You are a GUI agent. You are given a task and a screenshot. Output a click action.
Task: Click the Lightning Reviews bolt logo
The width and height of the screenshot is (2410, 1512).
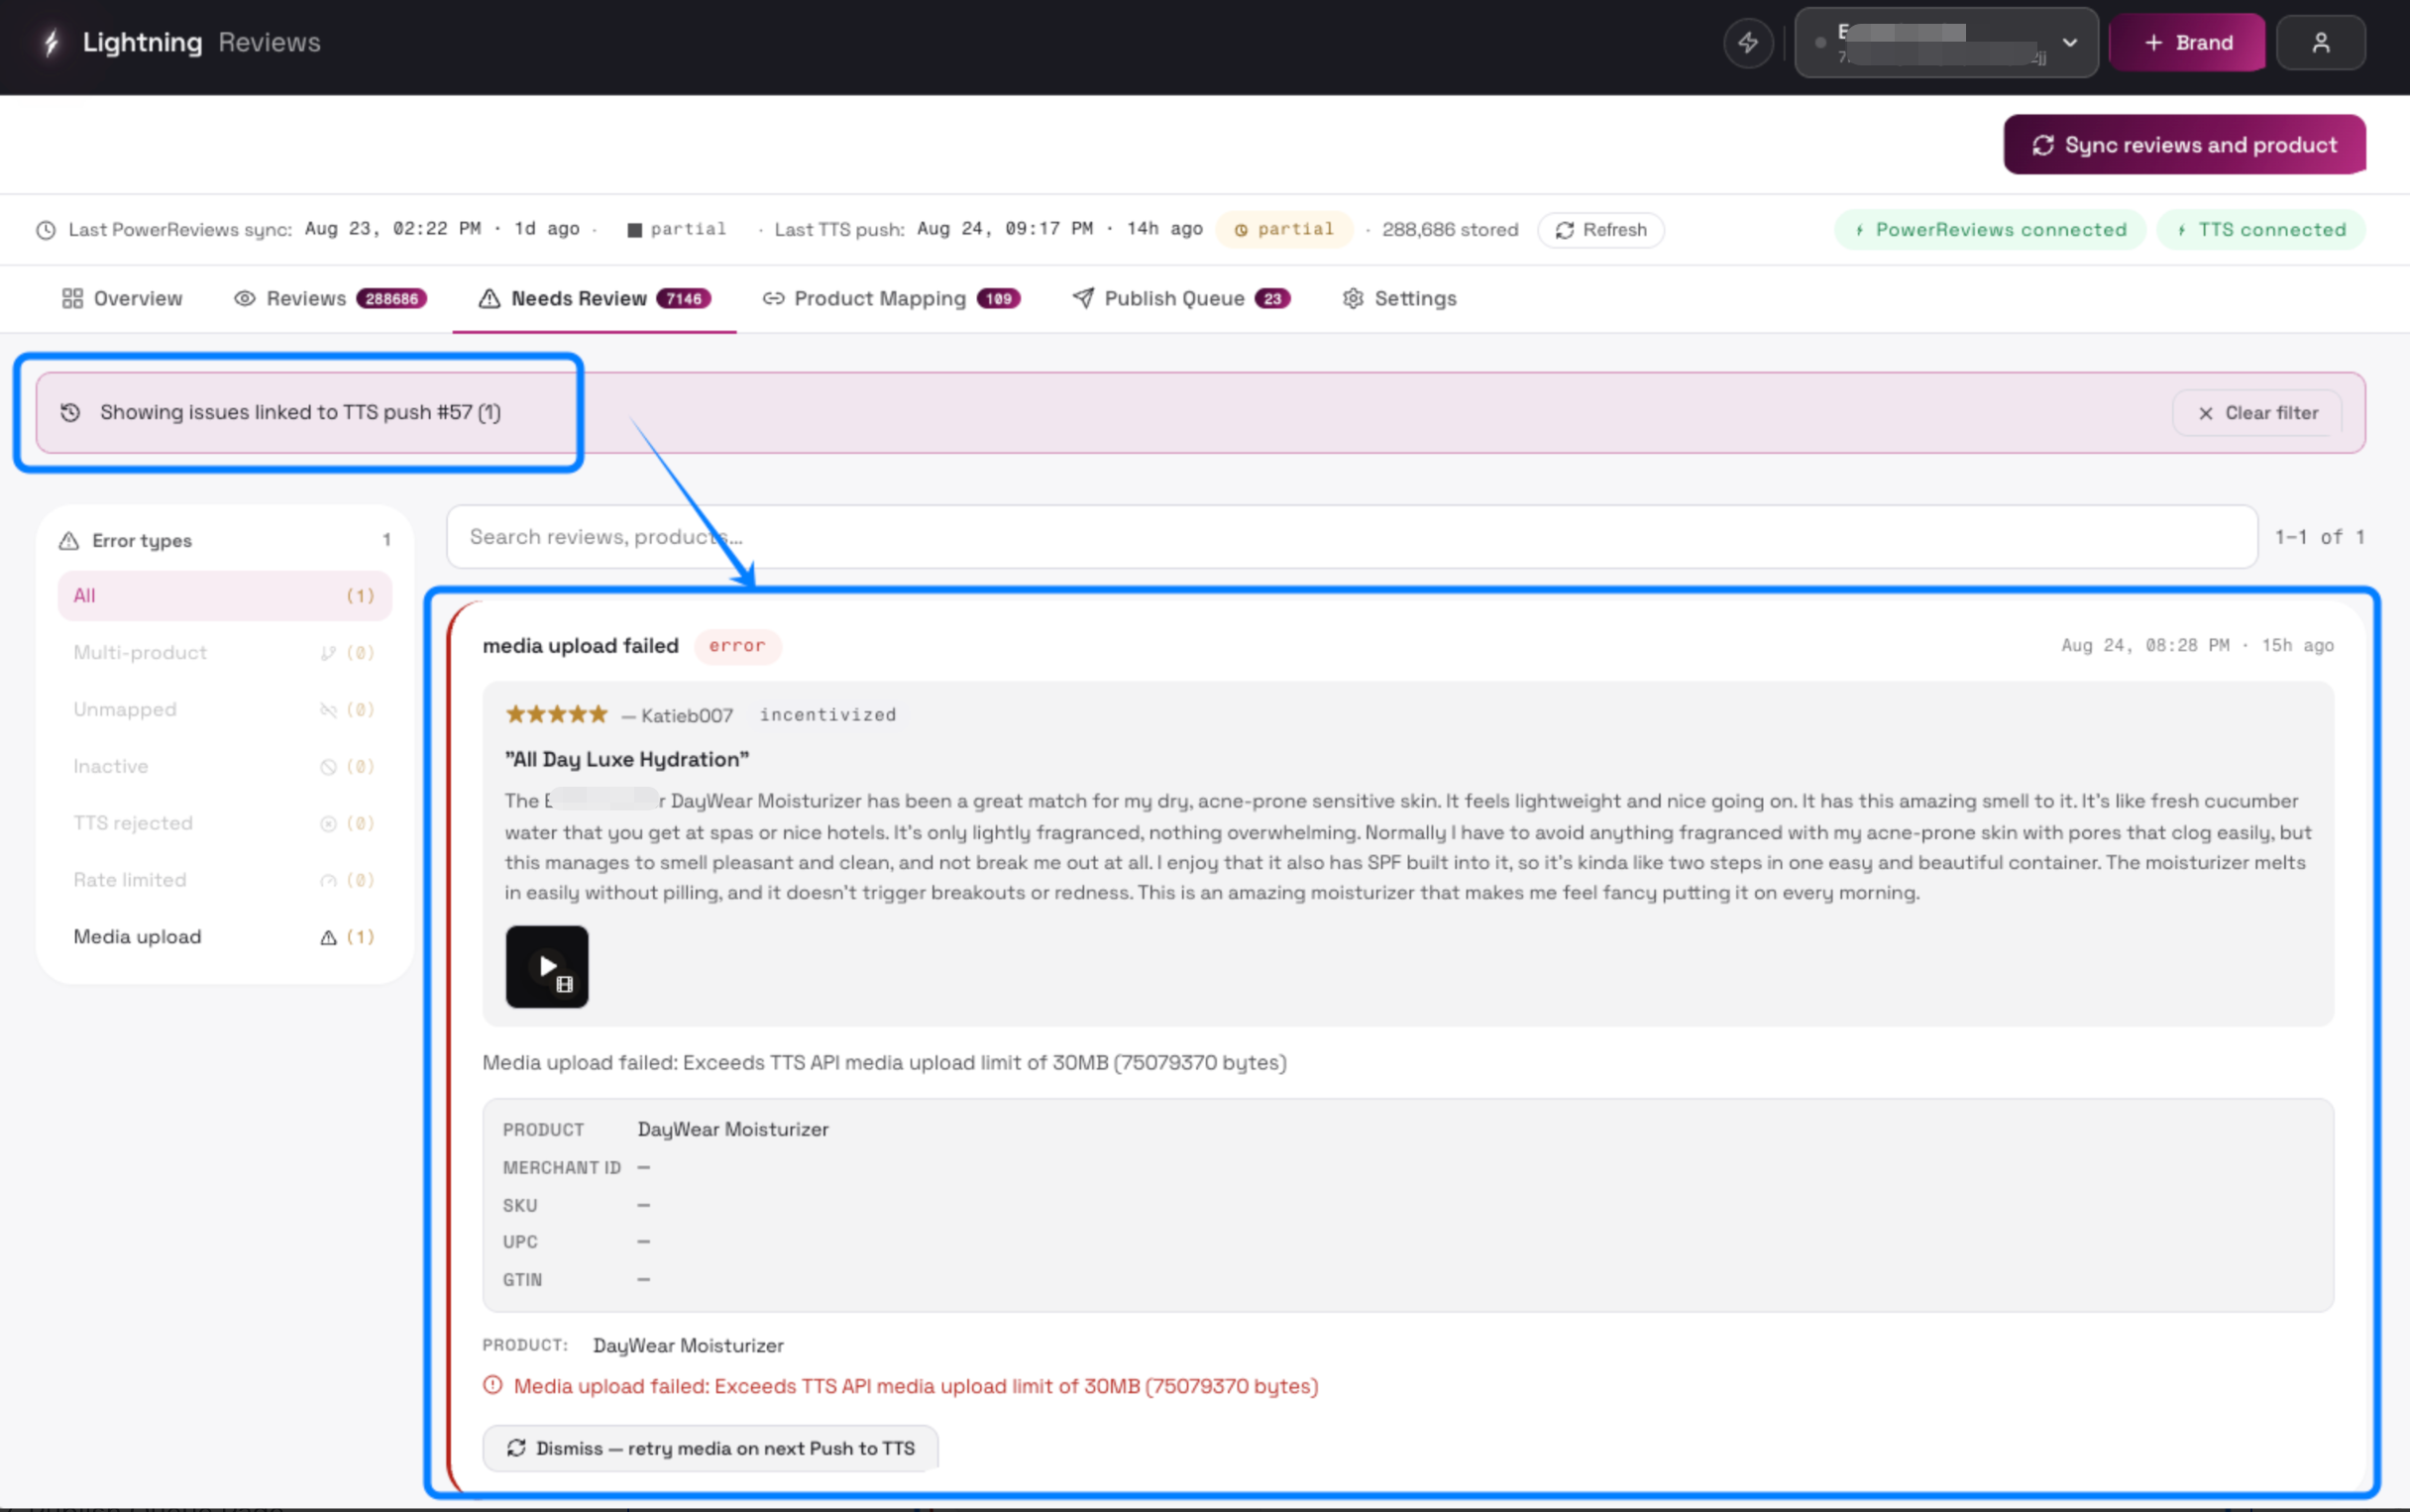point(51,42)
